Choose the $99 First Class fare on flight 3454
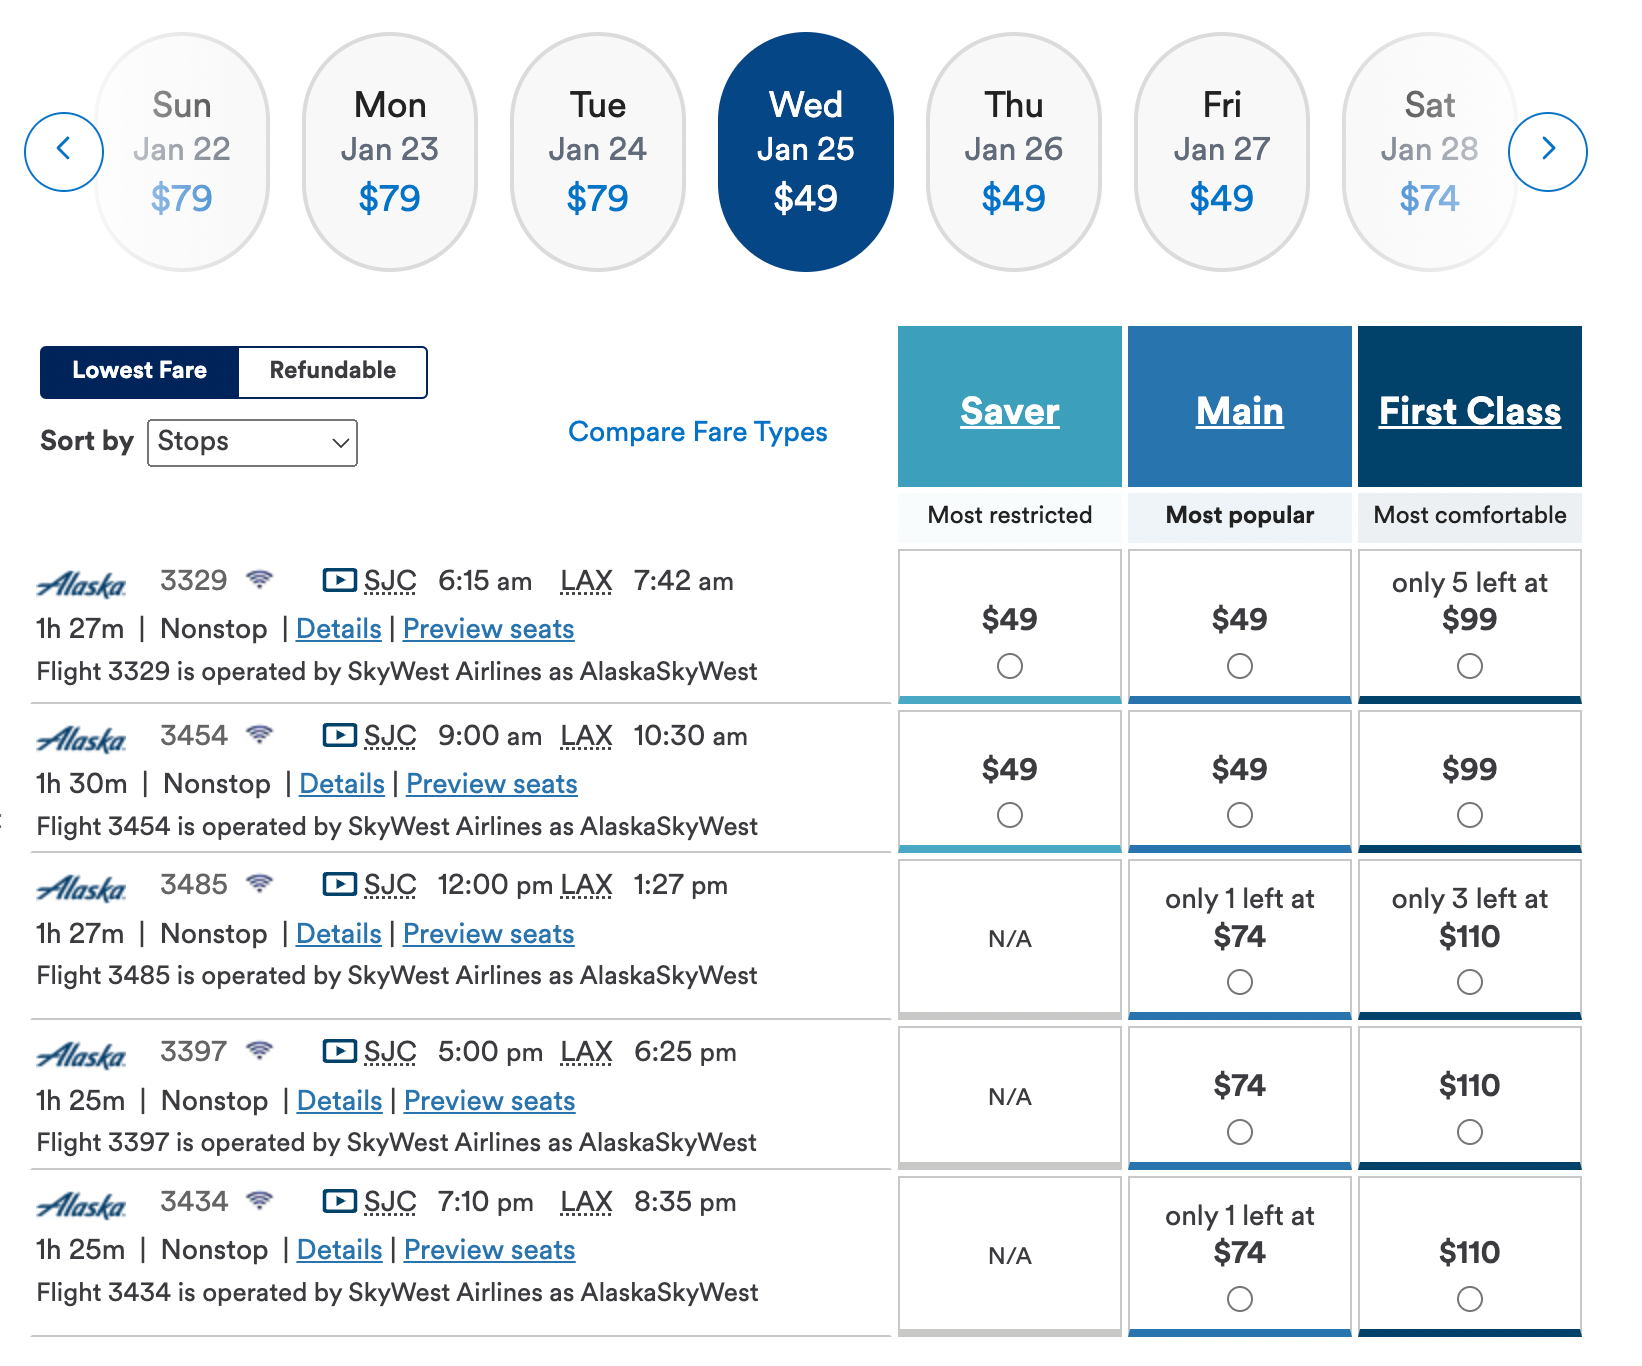1642x1366 pixels. (1469, 815)
